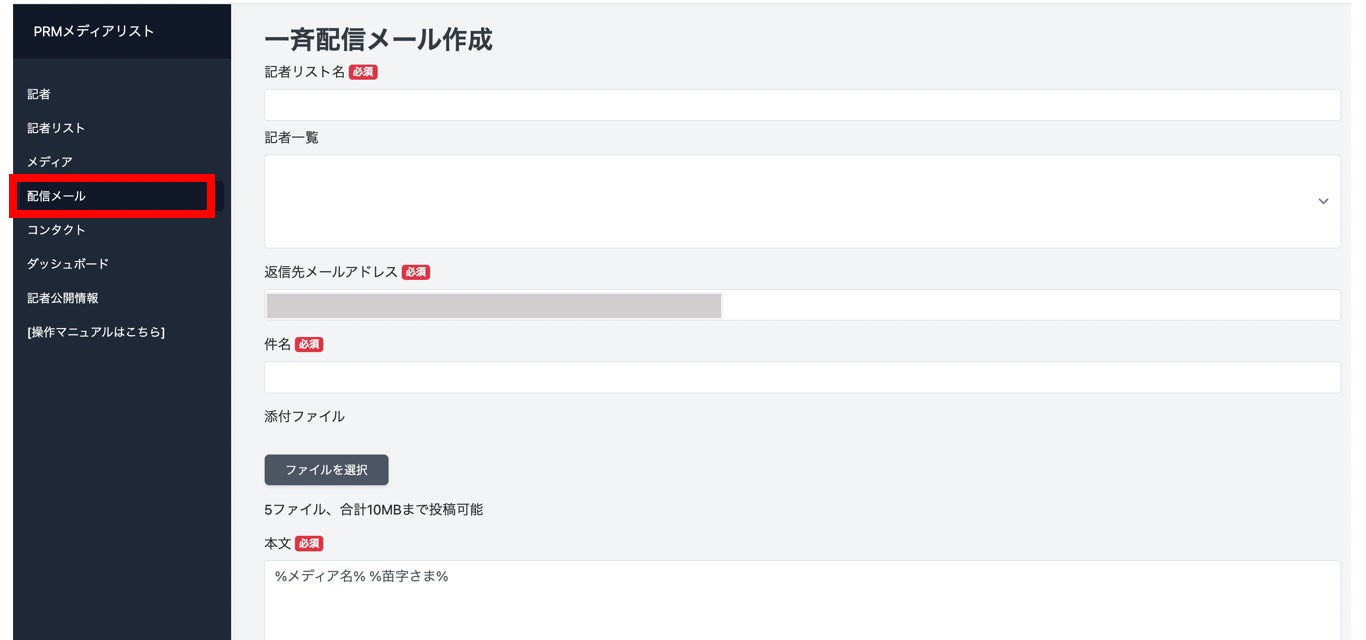Screen dimensions: 1366x640
Task: Select メディア in the left navigation
Action: pos(50,162)
